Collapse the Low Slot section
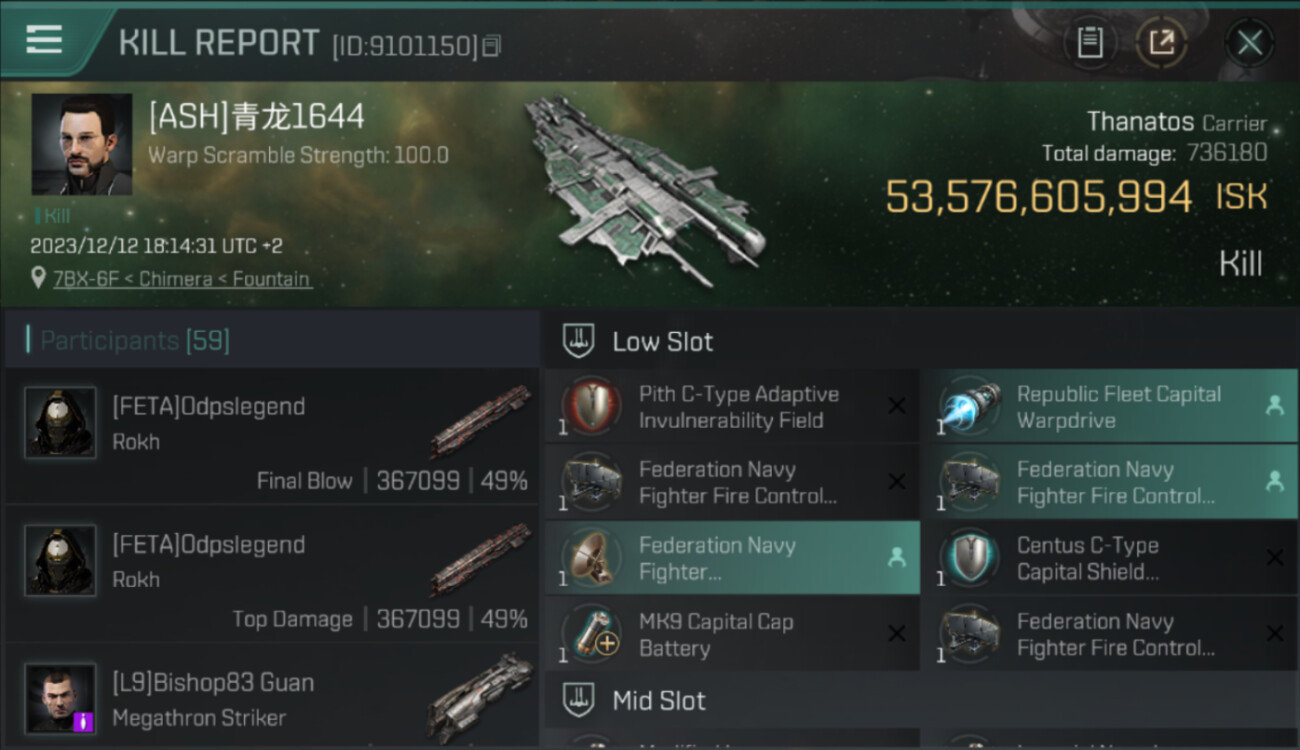This screenshot has width=1300, height=750. 662,342
